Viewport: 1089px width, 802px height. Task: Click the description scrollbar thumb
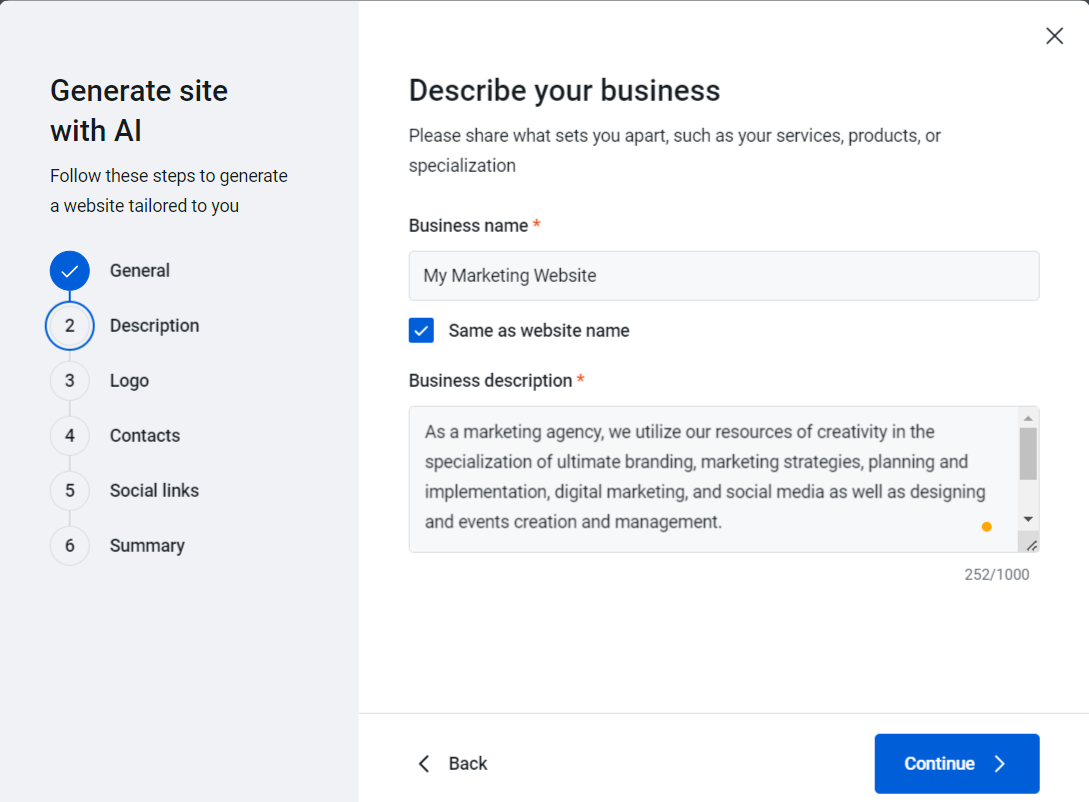click(x=1028, y=454)
